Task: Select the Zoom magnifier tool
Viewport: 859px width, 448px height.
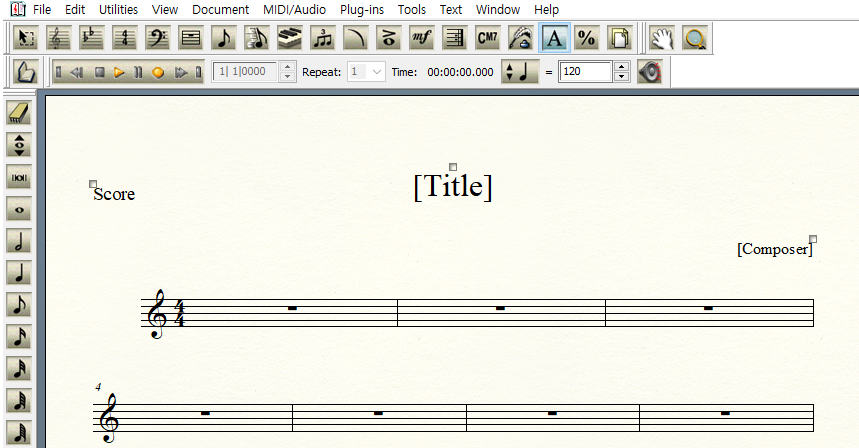Action: click(x=695, y=38)
